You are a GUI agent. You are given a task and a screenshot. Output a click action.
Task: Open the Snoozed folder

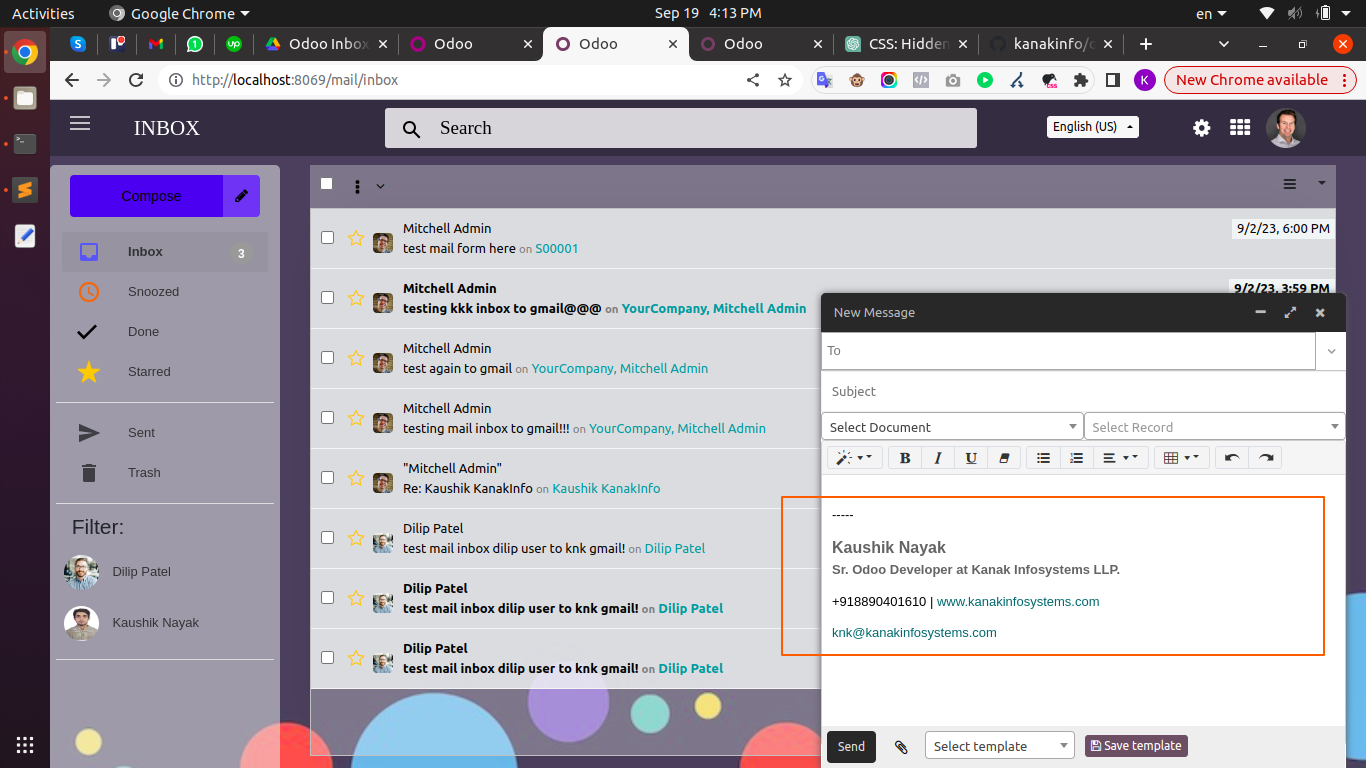click(153, 292)
